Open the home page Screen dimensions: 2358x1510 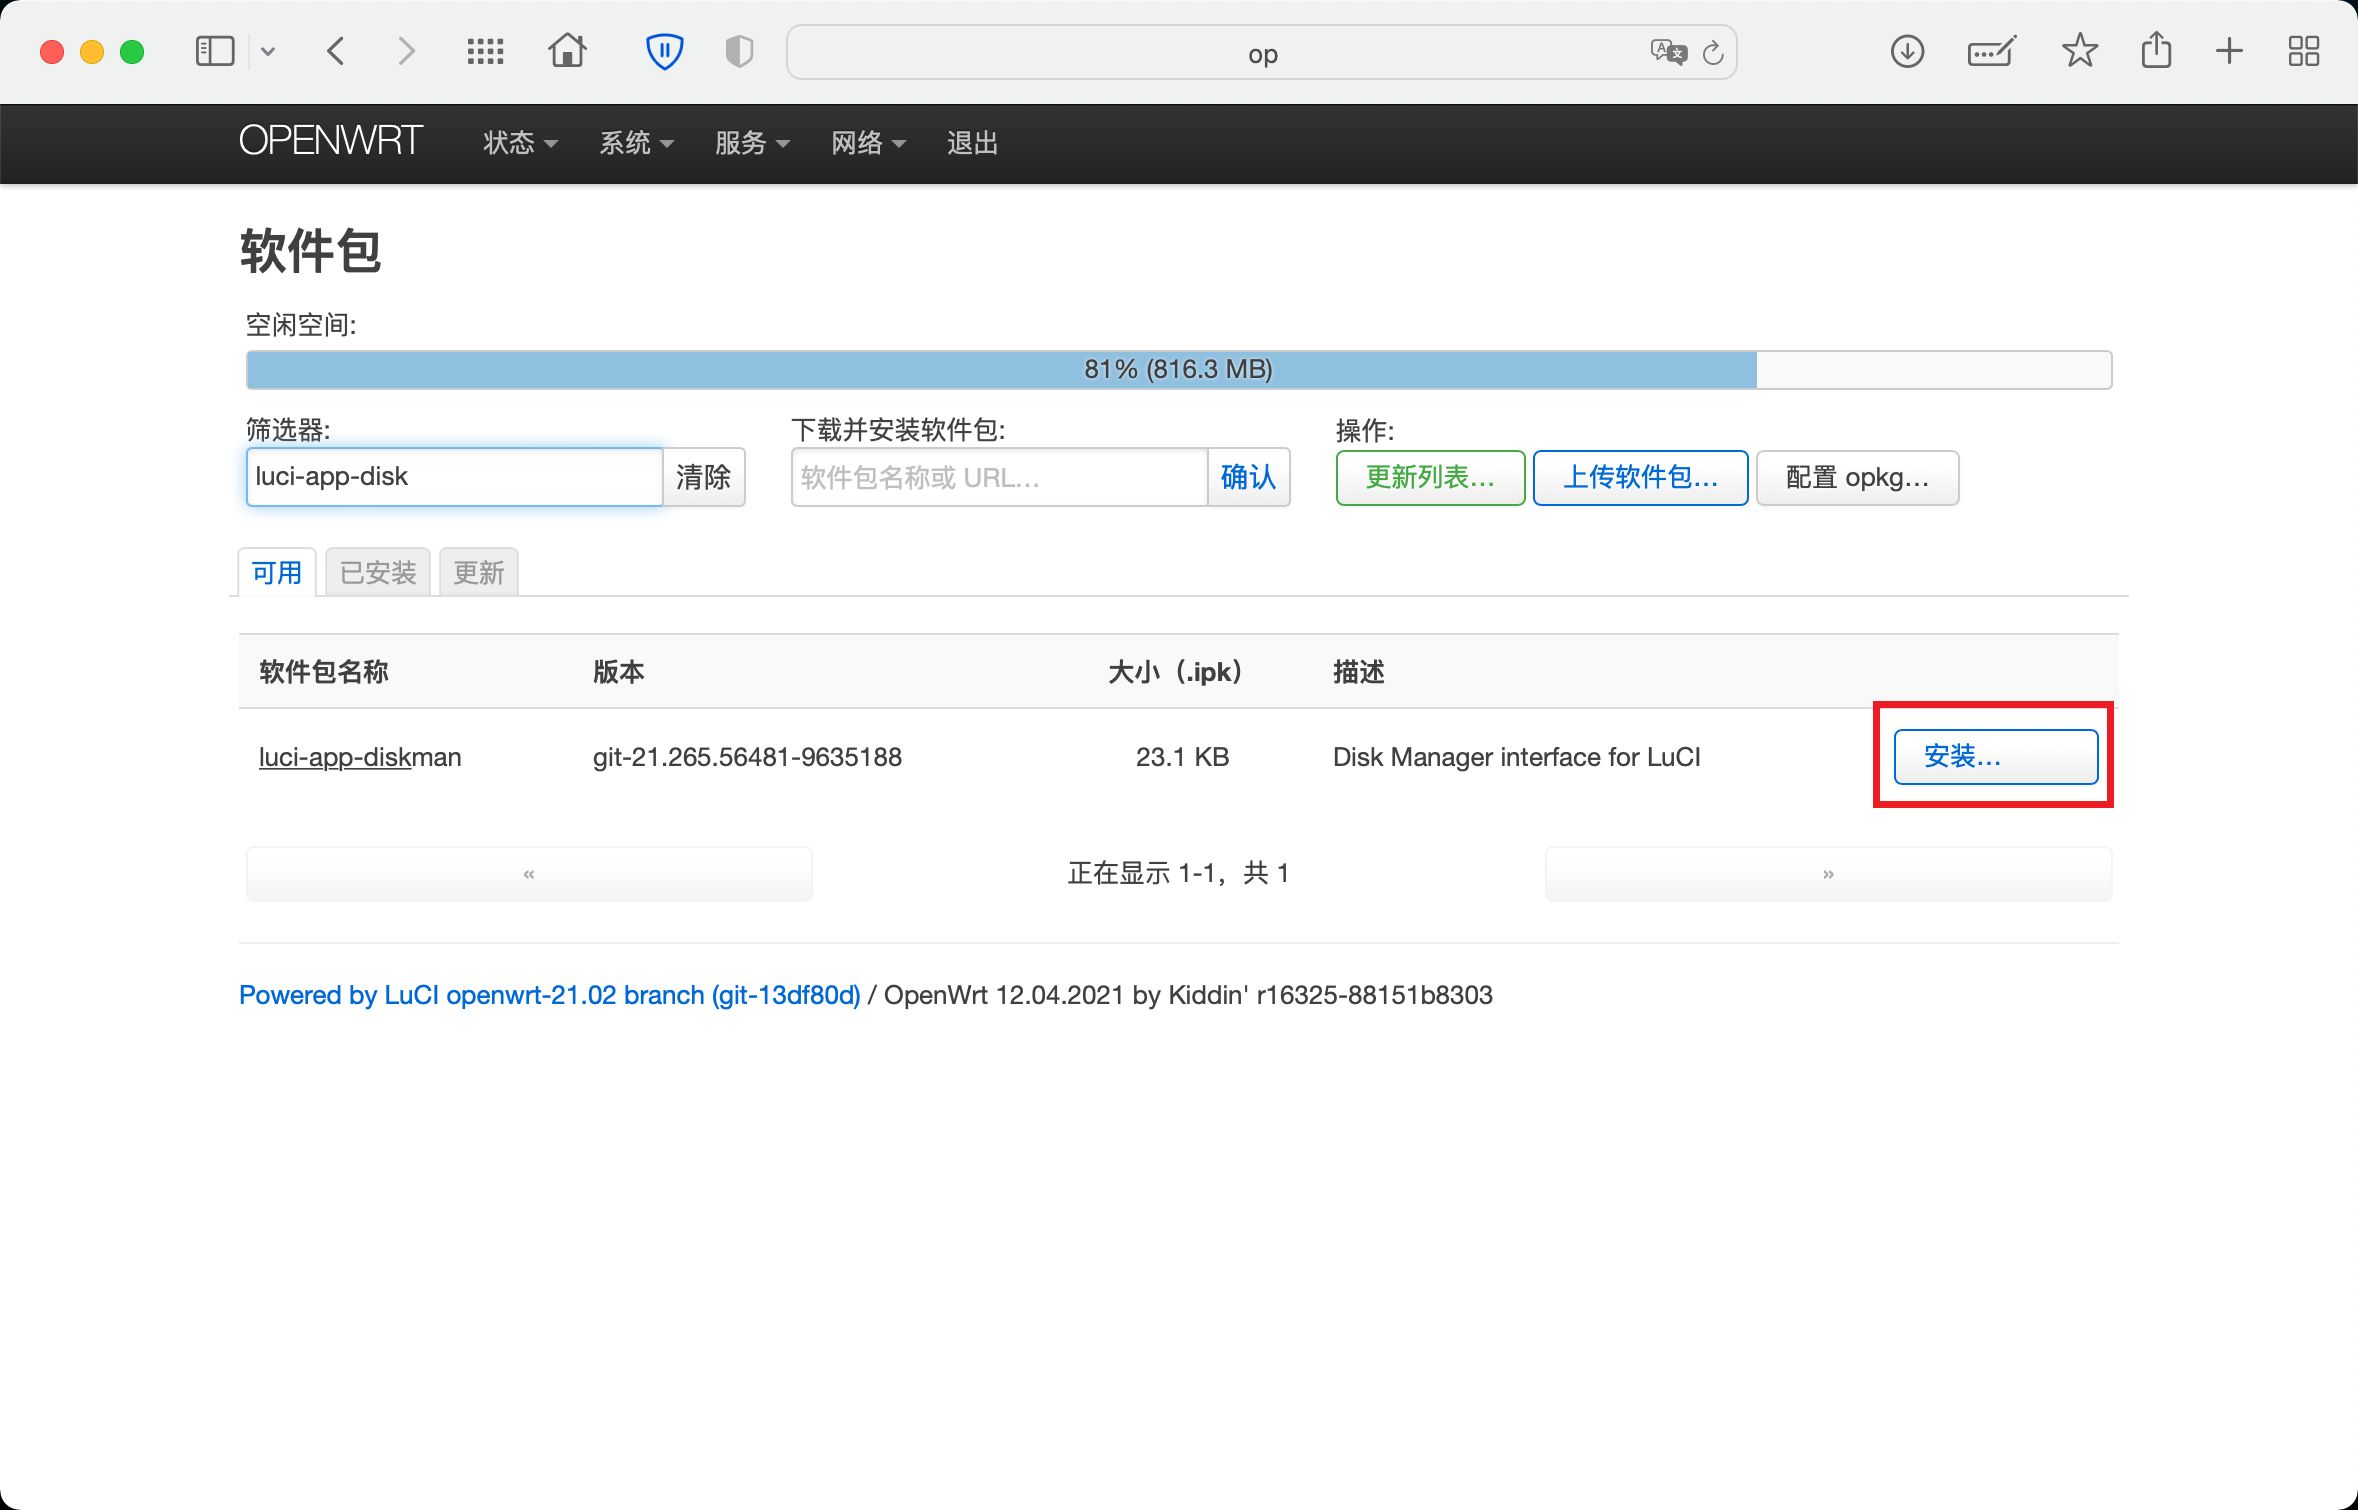click(568, 50)
